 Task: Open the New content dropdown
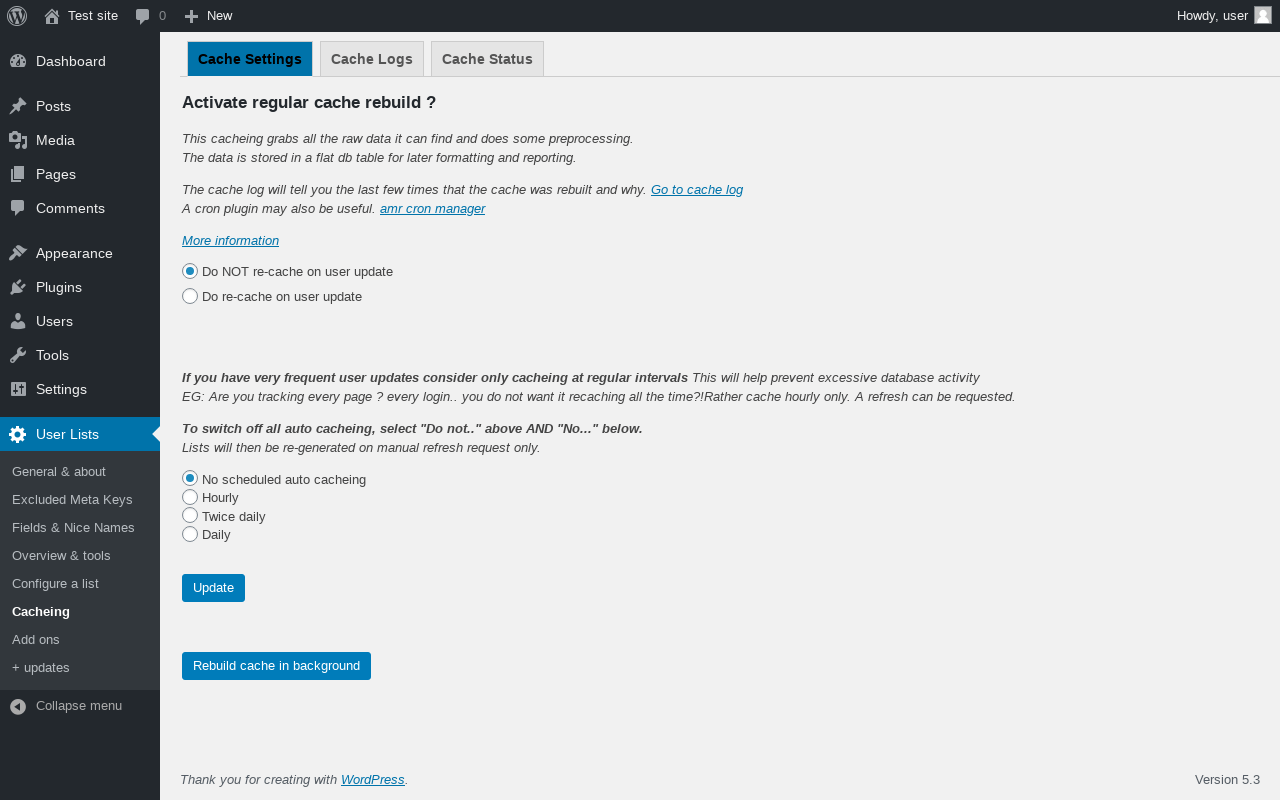pos(208,16)
